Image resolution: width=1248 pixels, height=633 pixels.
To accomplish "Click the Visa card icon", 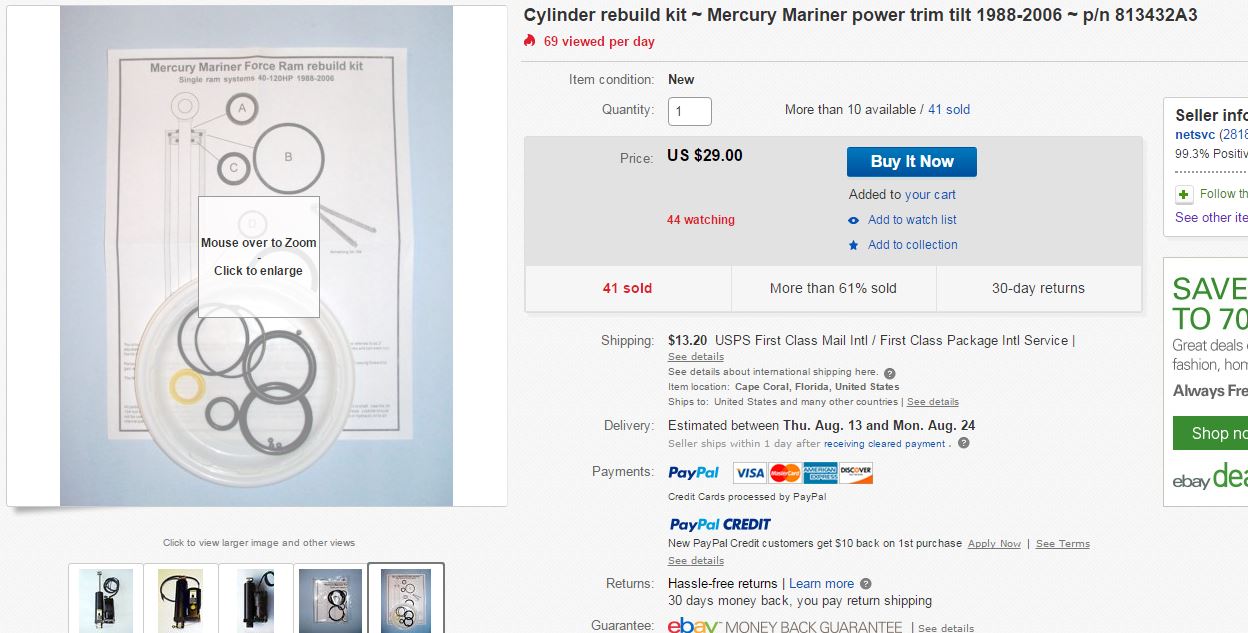I will point(749,473).
